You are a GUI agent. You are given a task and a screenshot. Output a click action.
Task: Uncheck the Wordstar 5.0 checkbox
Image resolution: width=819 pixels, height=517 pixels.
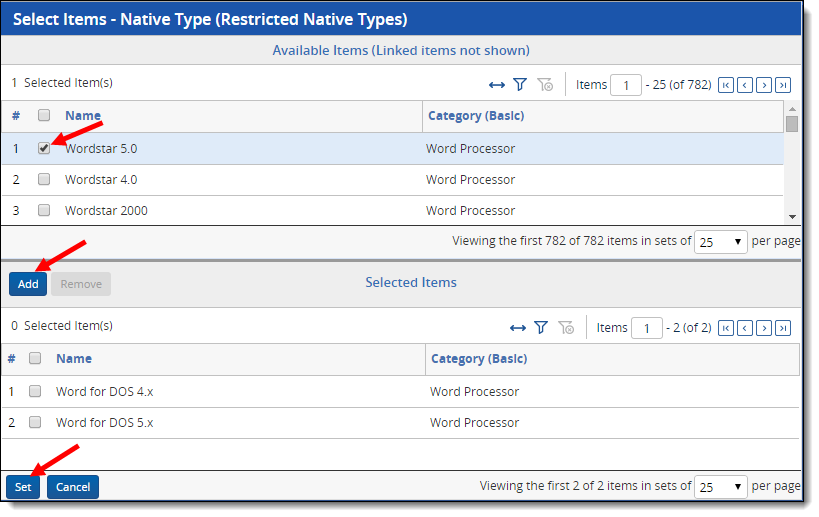(44, 148)
